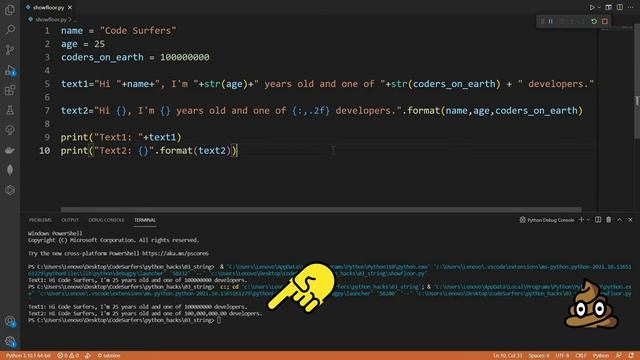Click the tabnine status bar item

point(109,356)
